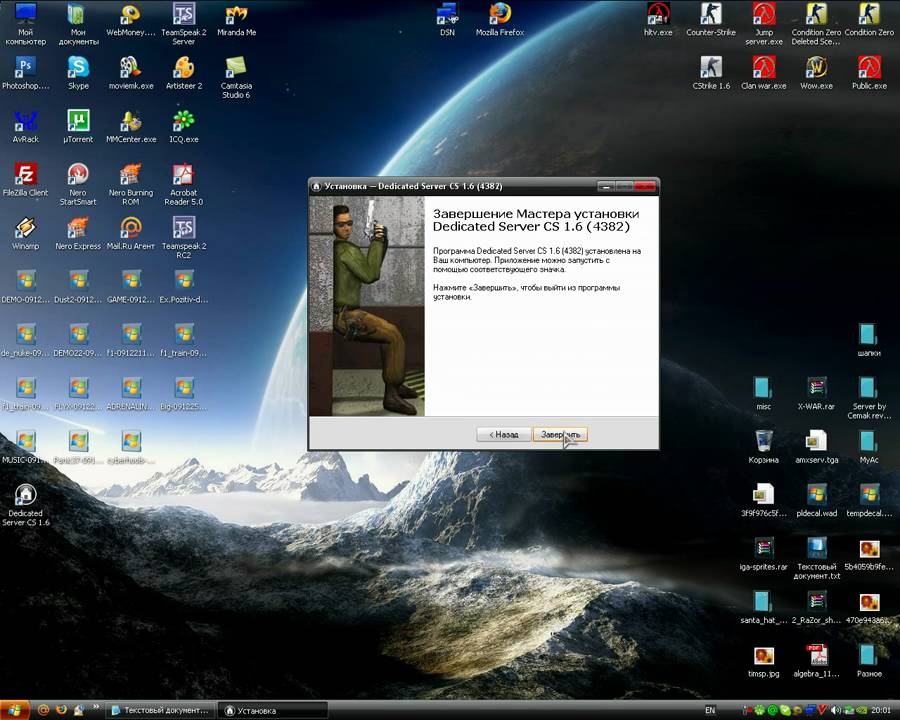Select FileZilla Client desktop icon
The width and height of the screenshot is (900, 720).
point(25,180)
